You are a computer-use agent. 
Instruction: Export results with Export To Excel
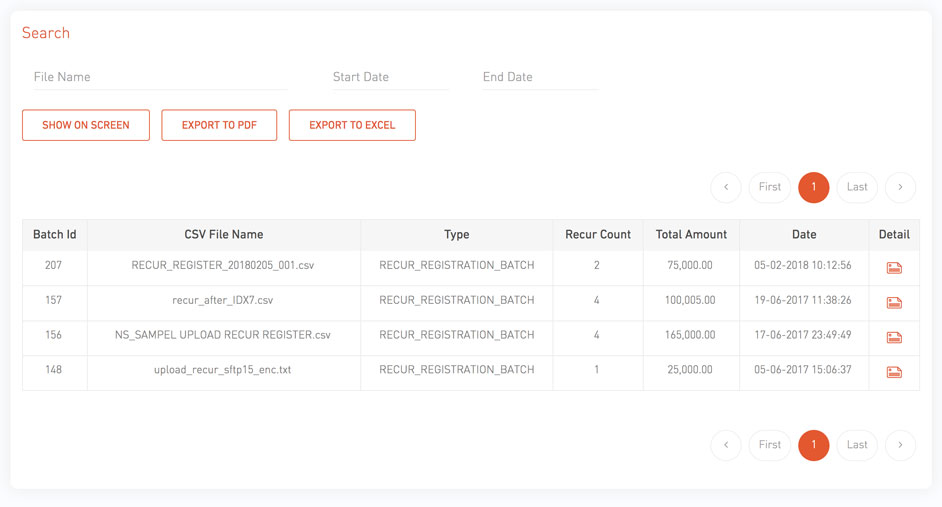coord(352,125)
